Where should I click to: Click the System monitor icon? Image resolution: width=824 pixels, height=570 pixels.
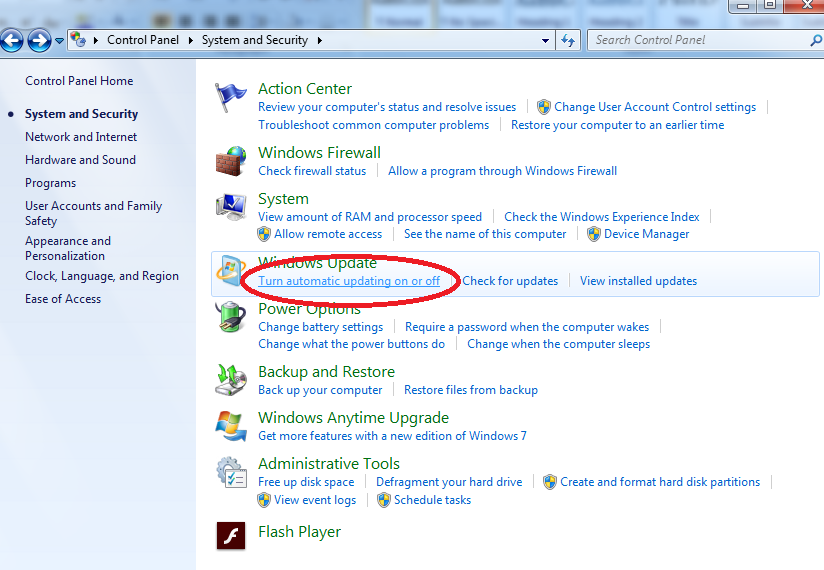click(231, 207)
